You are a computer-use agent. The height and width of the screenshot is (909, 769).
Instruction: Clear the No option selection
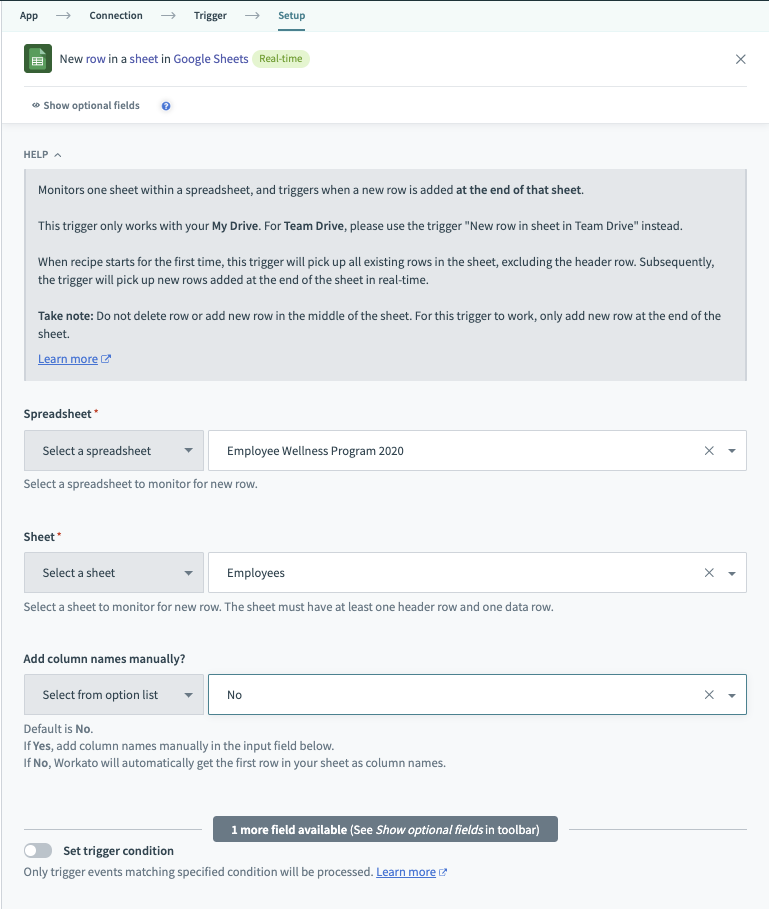click(709, 695)
